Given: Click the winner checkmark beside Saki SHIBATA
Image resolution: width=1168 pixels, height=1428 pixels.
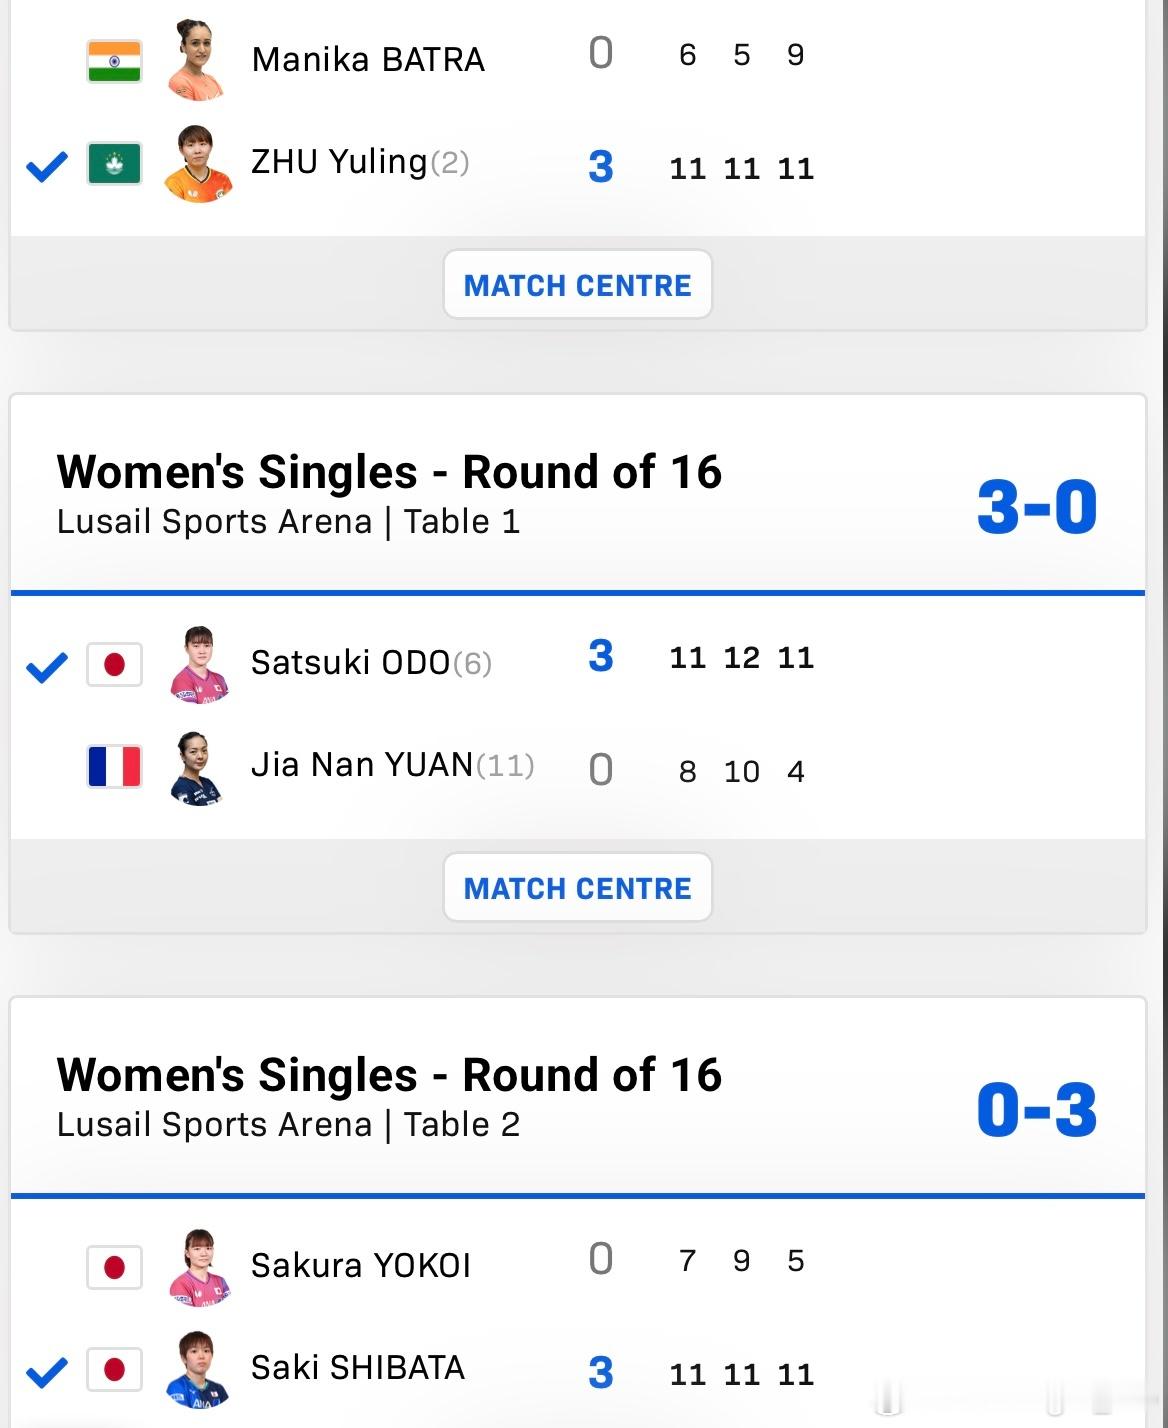Looking at the screenshot, I should pos(47,1372).
